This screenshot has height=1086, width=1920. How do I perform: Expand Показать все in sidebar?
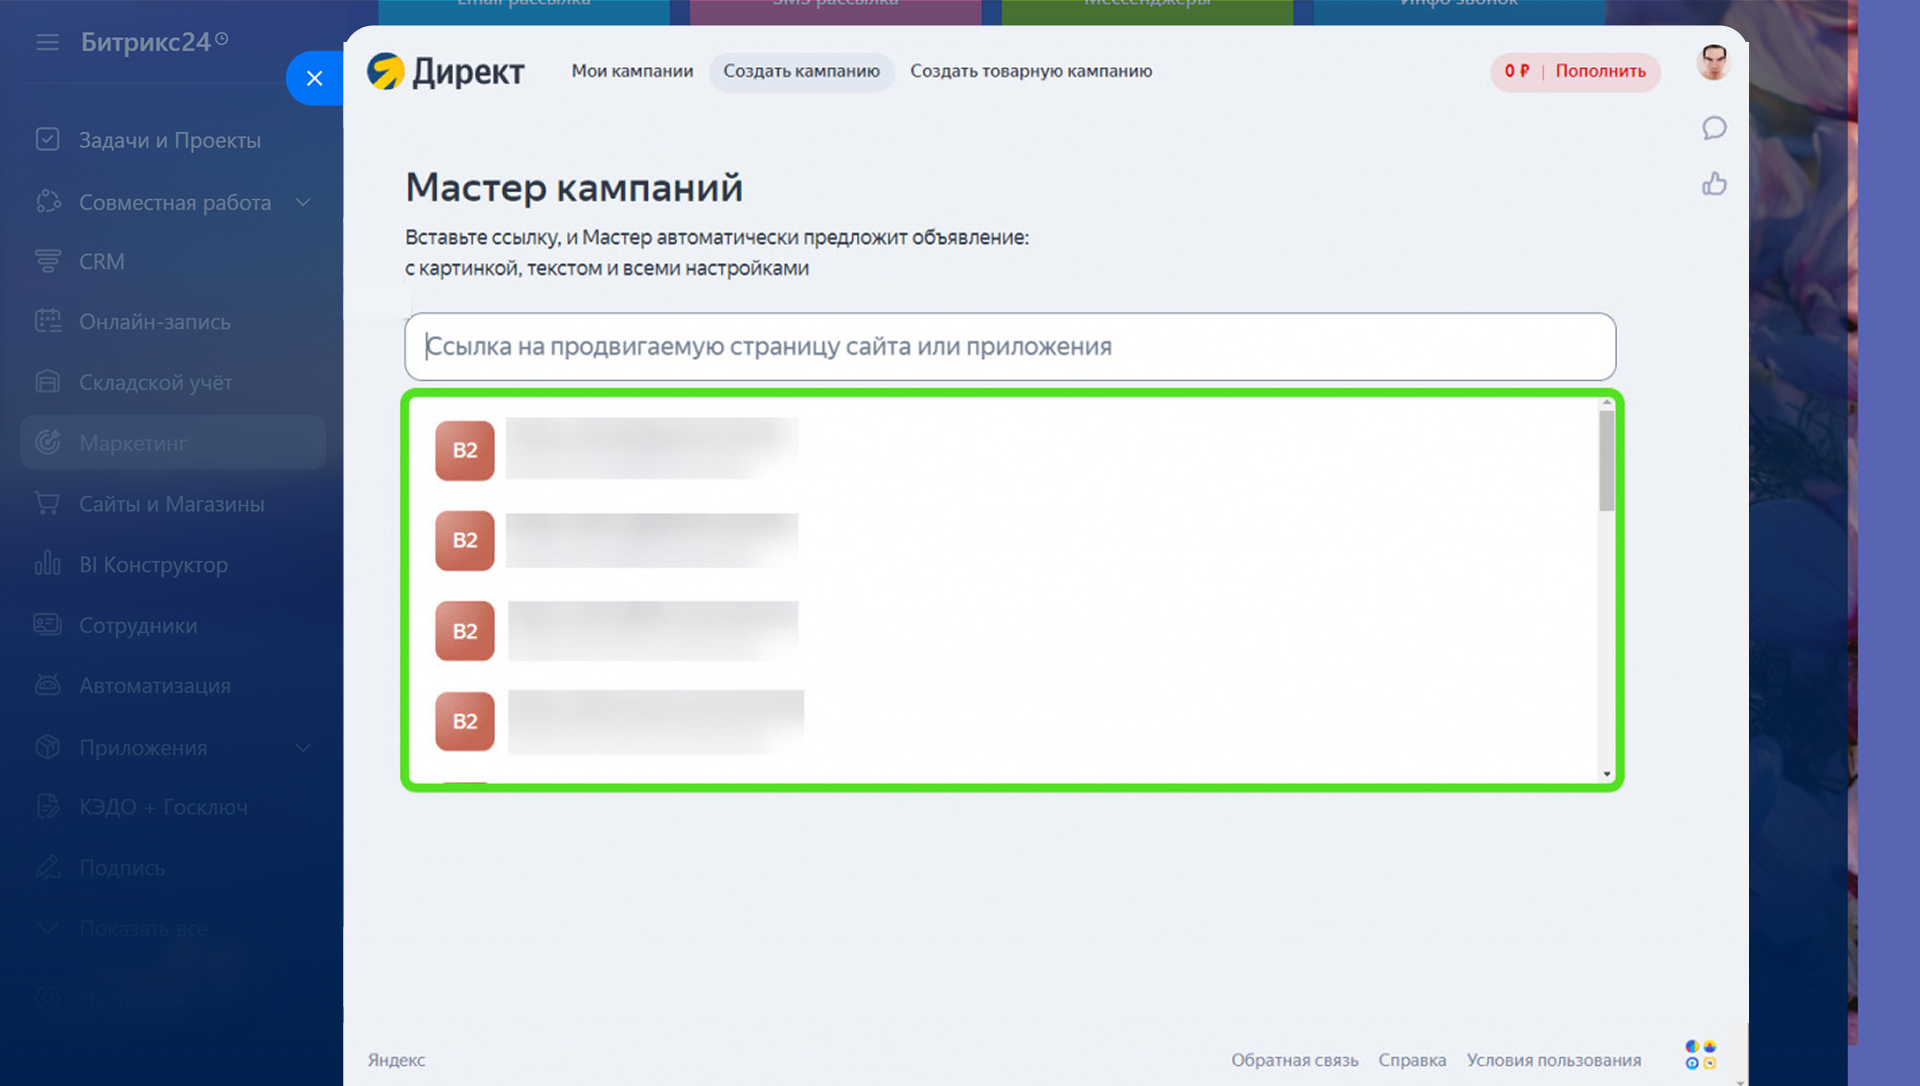click(x=144, y=928)
